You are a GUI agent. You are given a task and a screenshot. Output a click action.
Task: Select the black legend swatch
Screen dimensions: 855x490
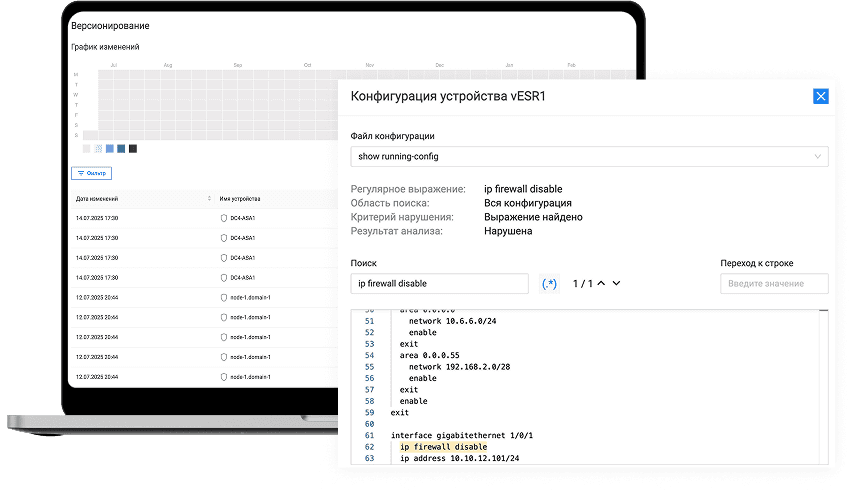pos(133,149)
